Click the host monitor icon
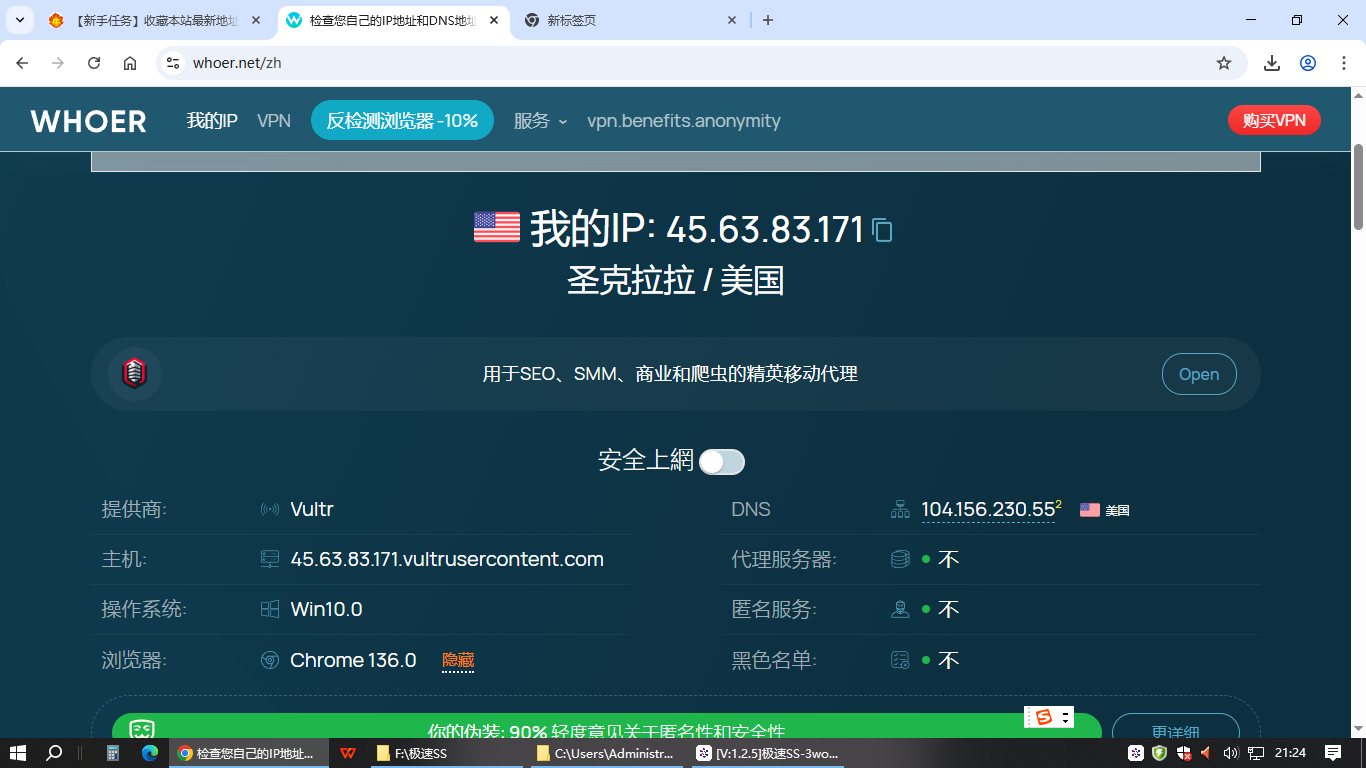1366x768 pixels. (270, 559)
